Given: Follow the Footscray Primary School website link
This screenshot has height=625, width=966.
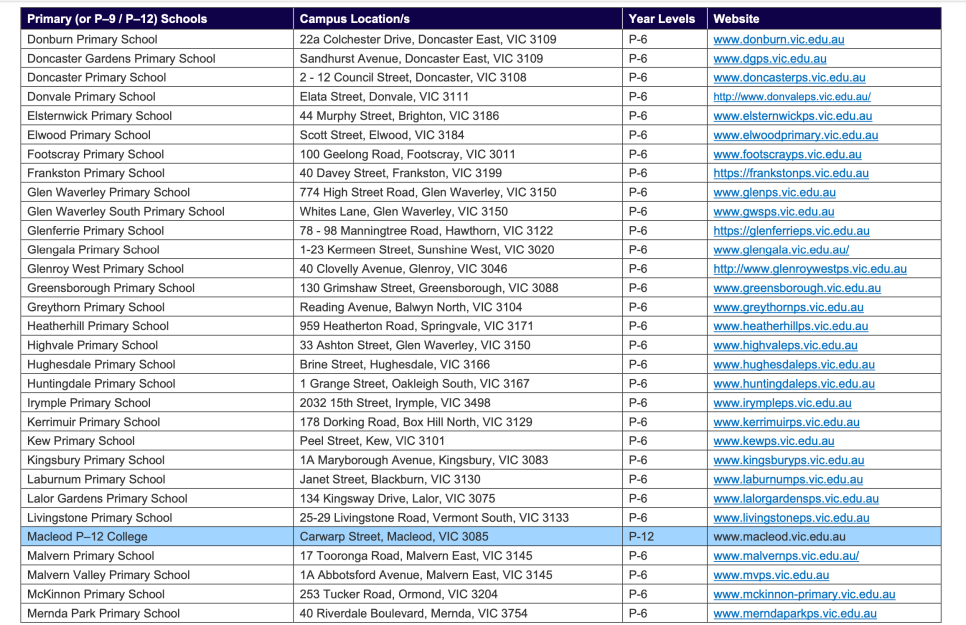Looking at the screenshot, I should [x=787, y=154].
